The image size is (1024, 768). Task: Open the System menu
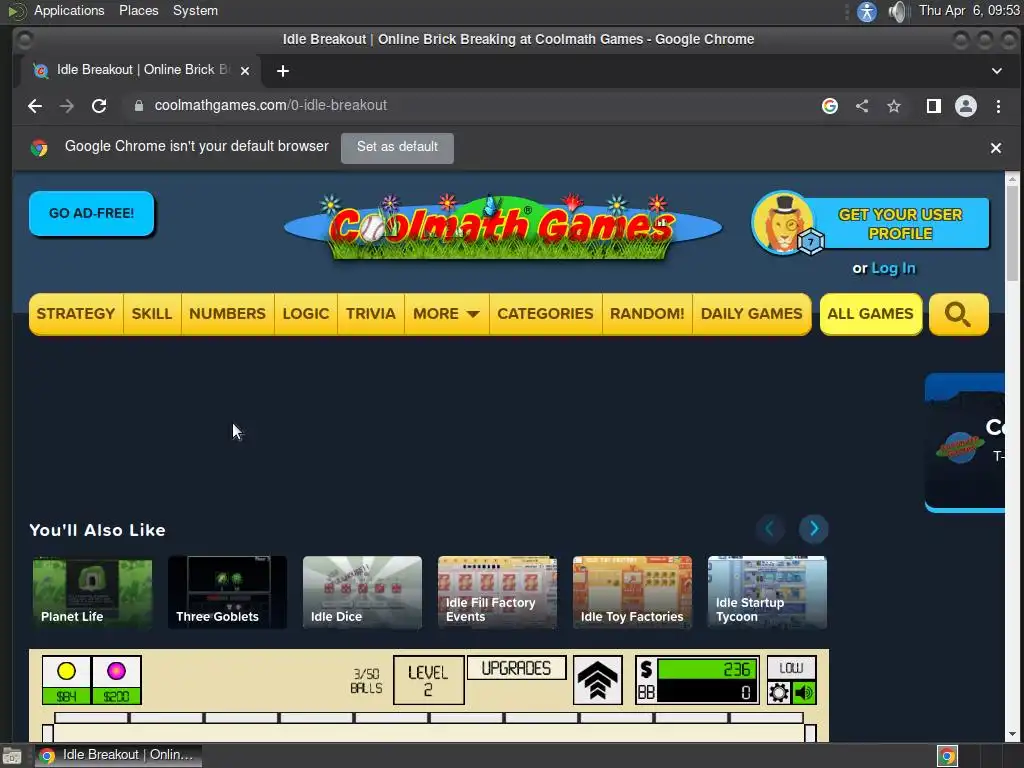click(195, 11)
